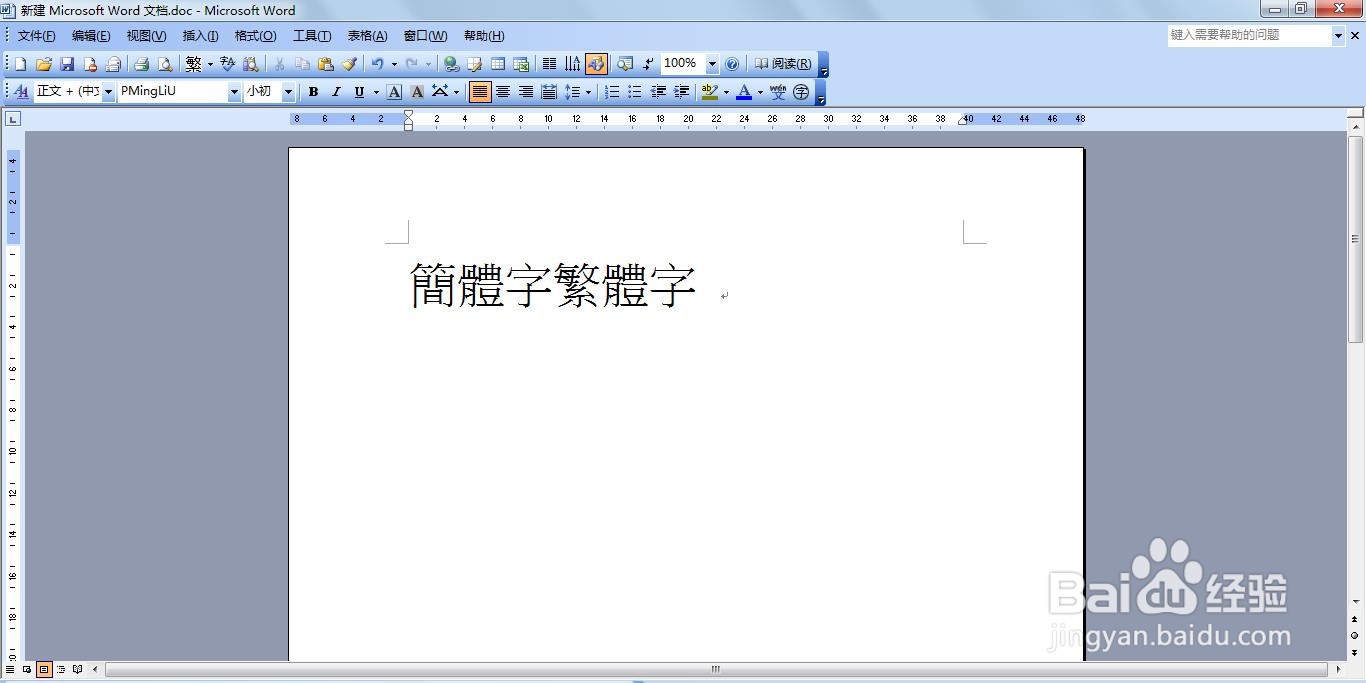Screen dimensions: 1366x683
Task: Toggle italic formatting
Action: 336,92
